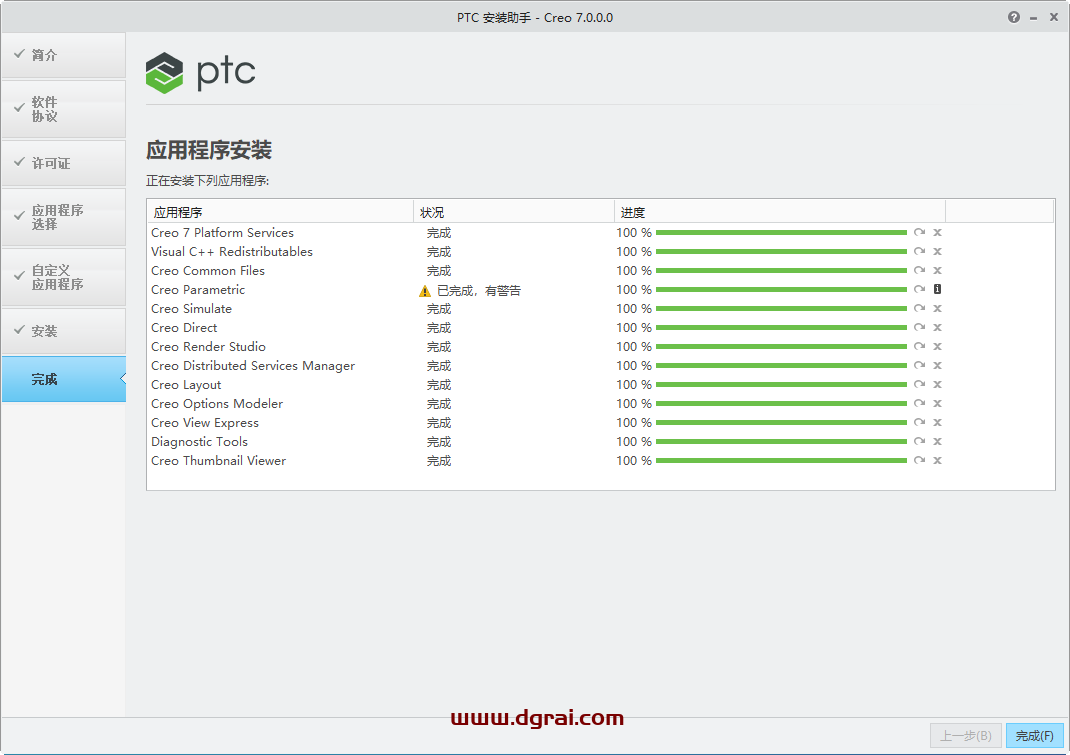Select the Creo Distributed Services Manager row name
1070x755 pixels.
[x=253, y=366]
